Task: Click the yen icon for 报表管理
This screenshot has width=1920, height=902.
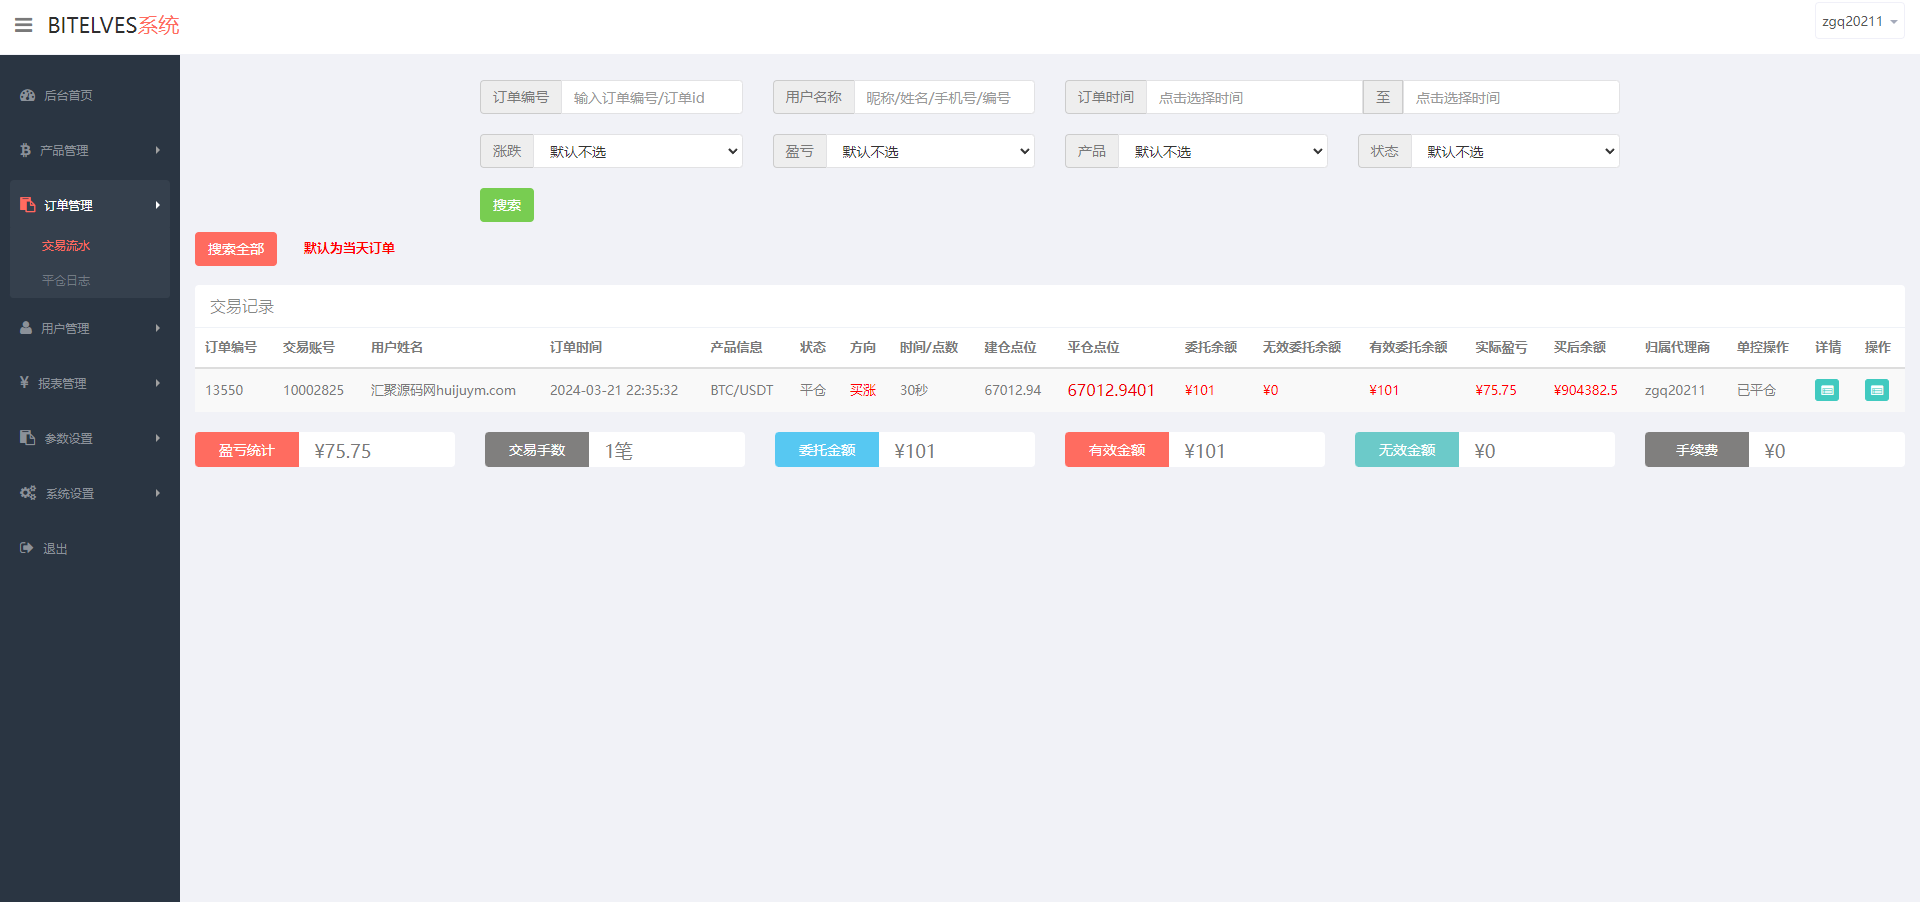Action: [24, 383]
